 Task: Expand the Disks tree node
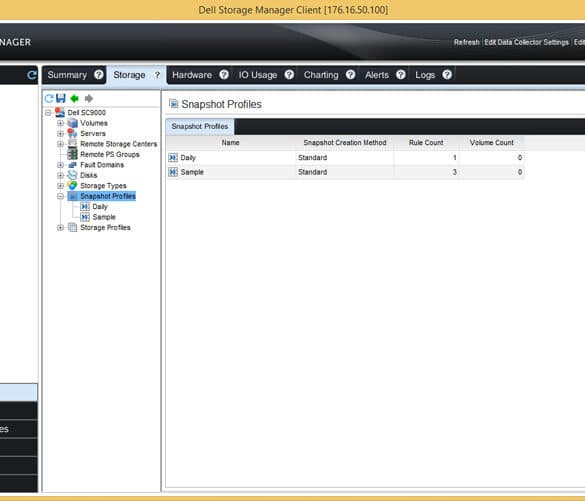(x=60, y=175)
